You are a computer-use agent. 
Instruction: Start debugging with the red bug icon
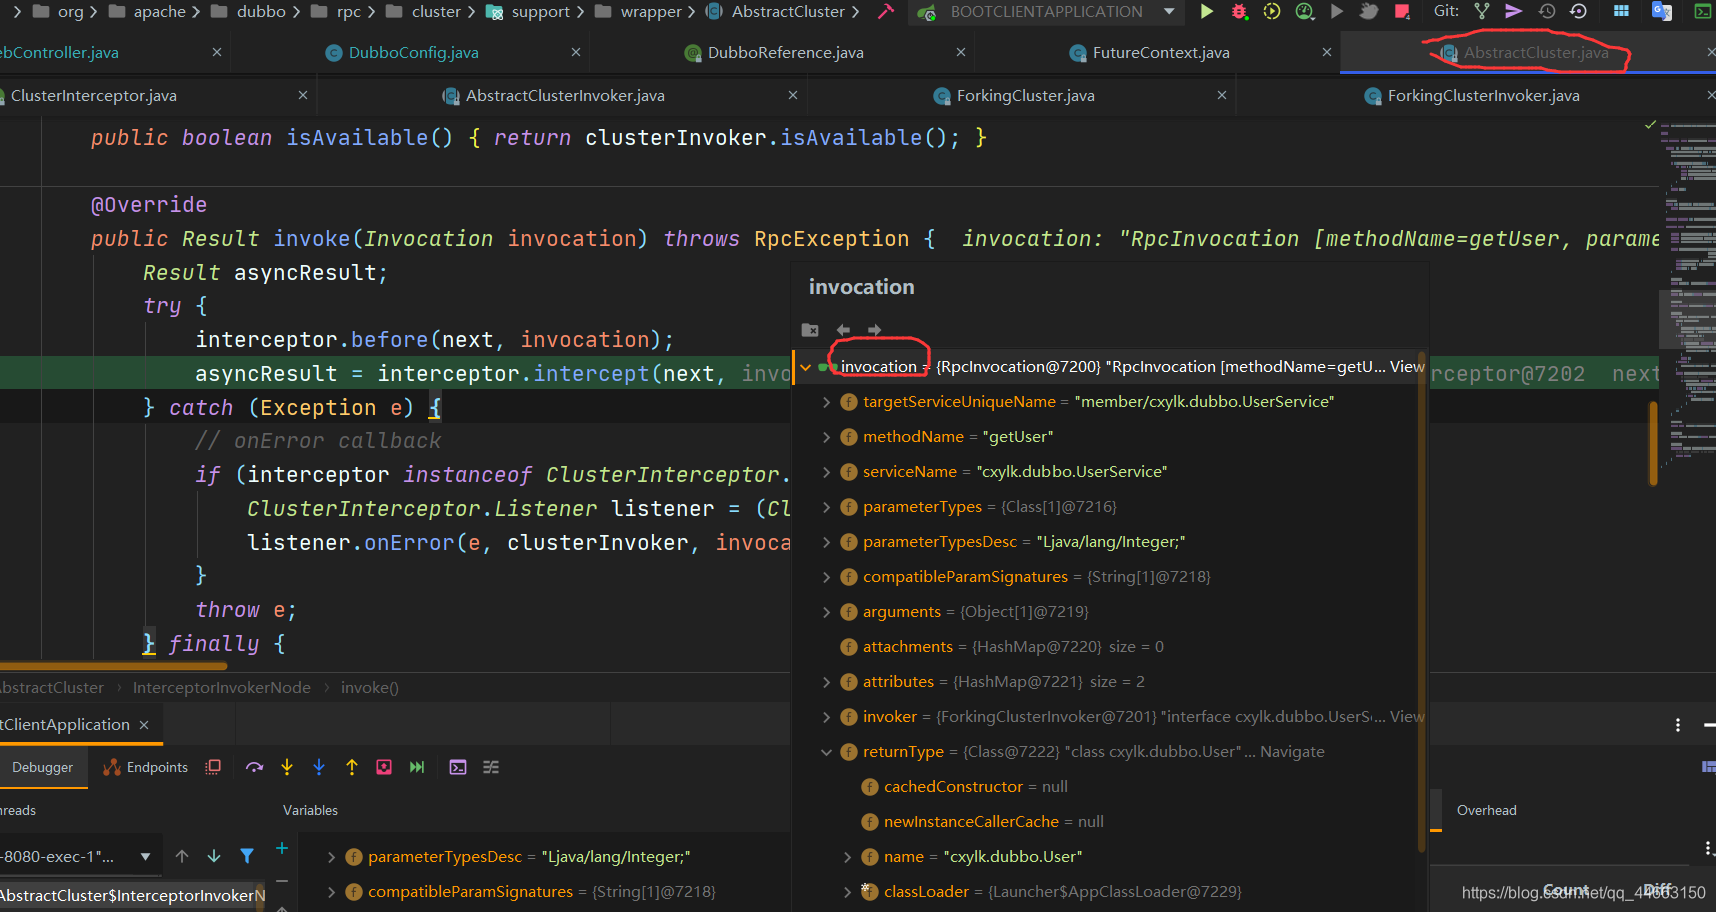point(1239,12)
